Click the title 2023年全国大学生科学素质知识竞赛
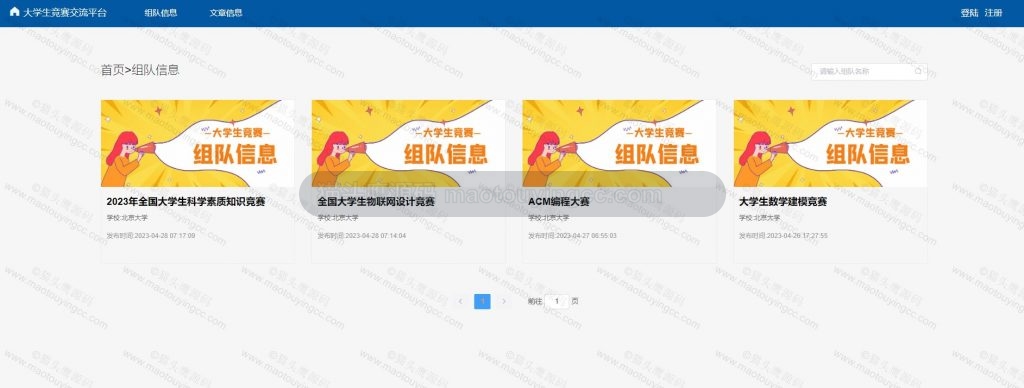 click(x=185, y=202)
